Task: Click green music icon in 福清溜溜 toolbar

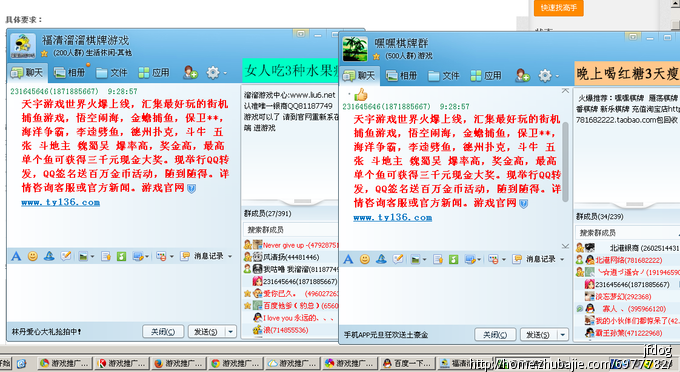Action: click(x=121, y=257)
